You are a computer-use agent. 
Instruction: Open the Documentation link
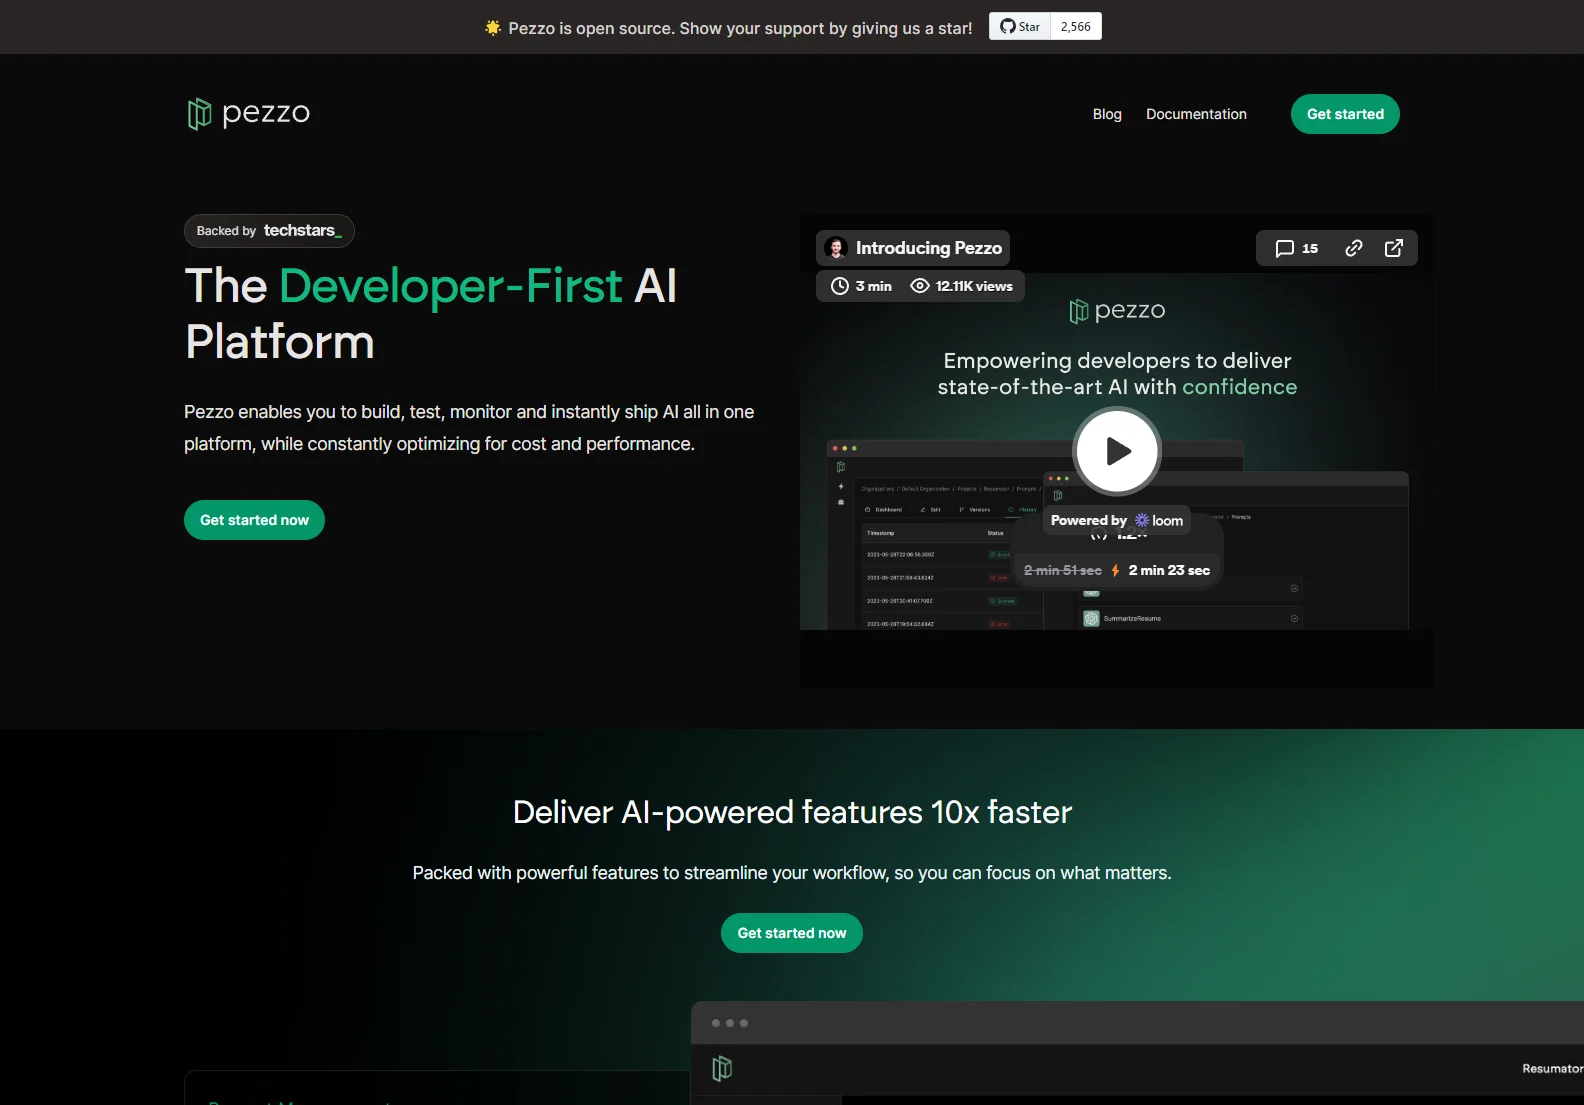coord(1196,114)
